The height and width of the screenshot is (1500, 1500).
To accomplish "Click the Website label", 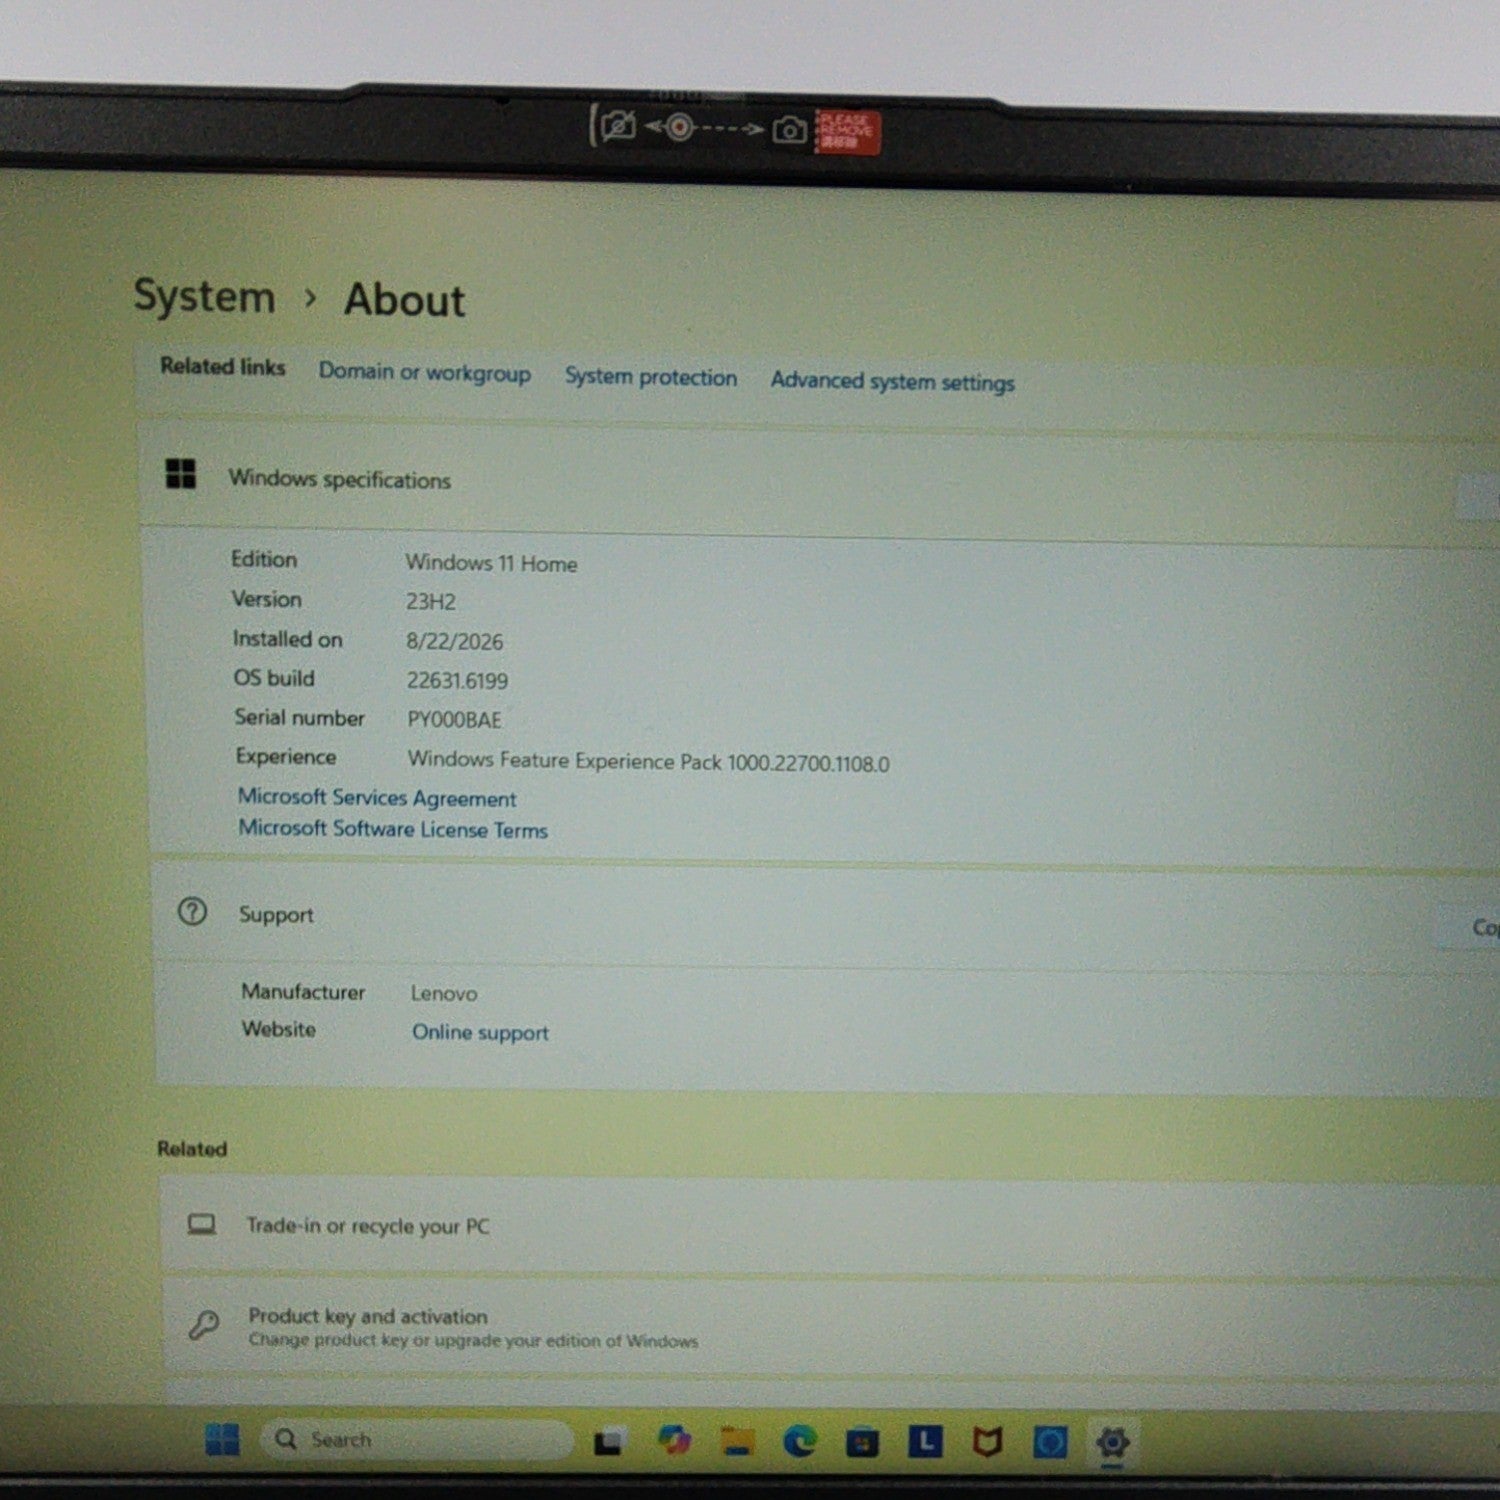I will [278, 1029].
